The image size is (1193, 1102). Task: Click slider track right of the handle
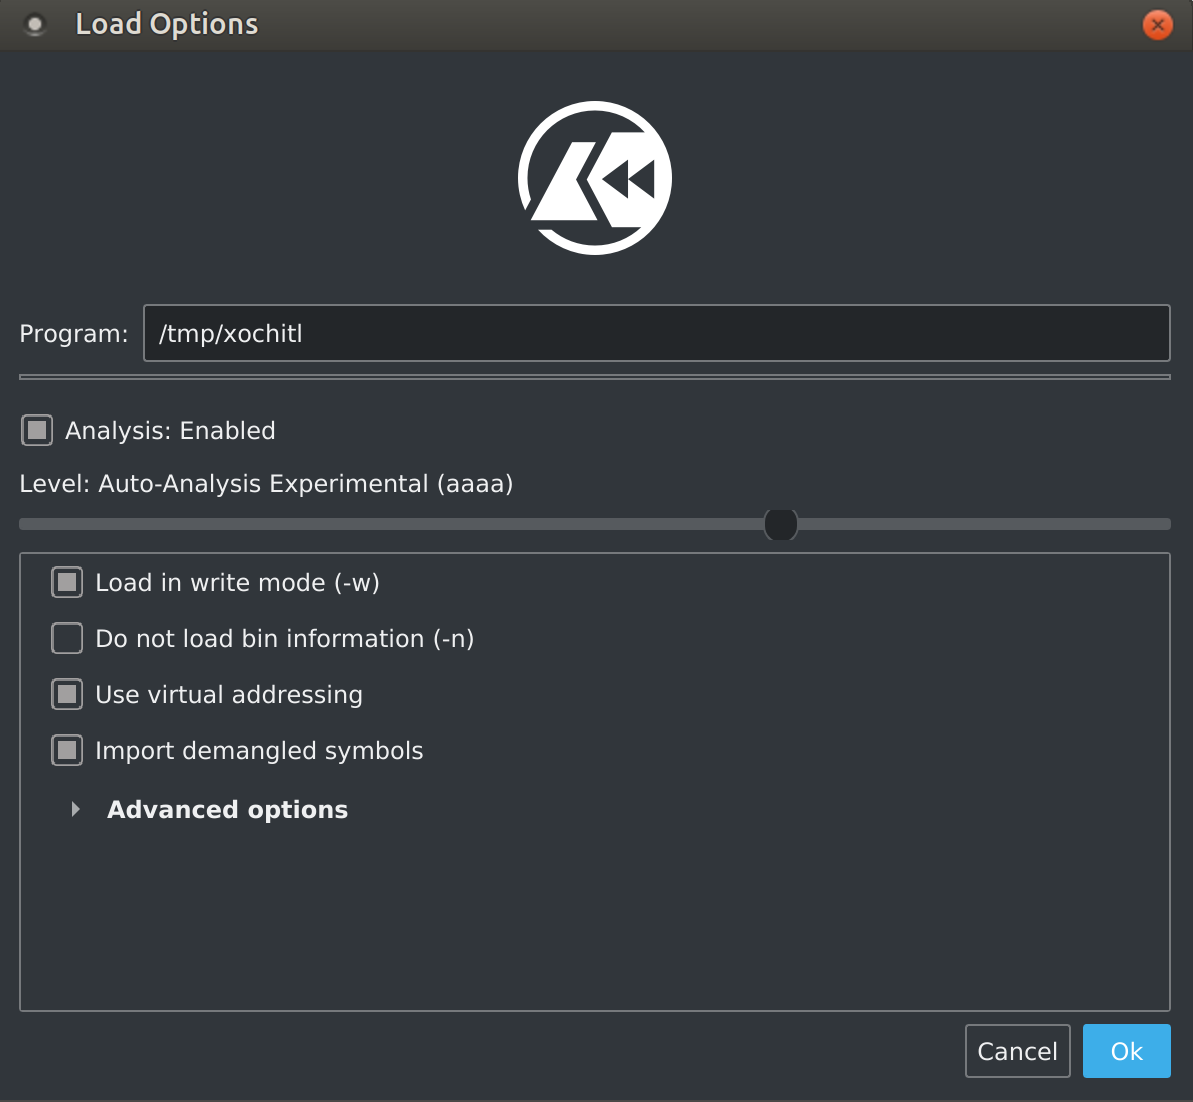click(980, 524)
